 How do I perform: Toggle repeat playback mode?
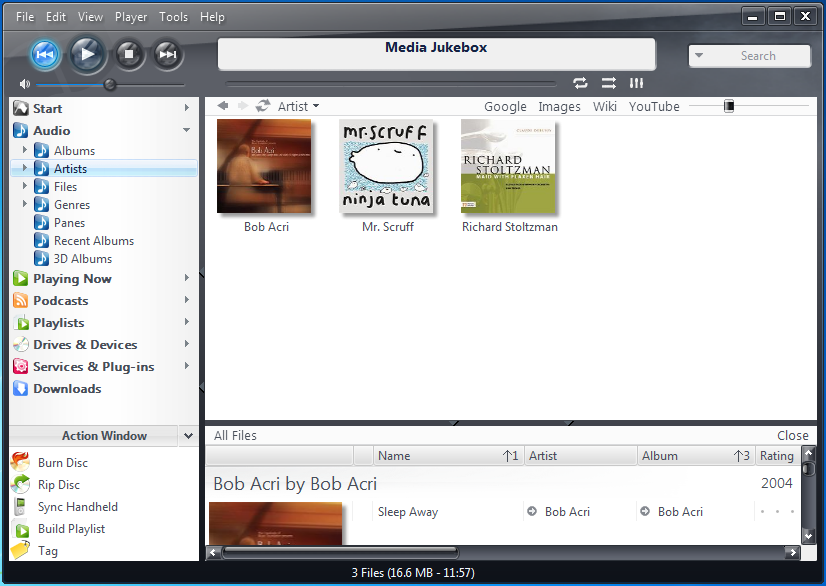click(x=581, y=84)
